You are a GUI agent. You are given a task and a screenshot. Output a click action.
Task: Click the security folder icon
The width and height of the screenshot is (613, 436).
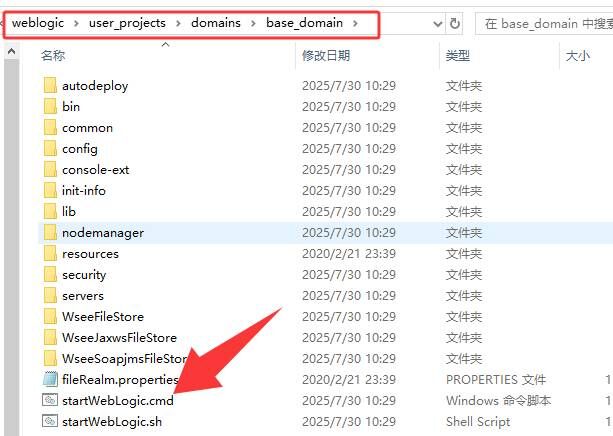(x=50, y=275)
